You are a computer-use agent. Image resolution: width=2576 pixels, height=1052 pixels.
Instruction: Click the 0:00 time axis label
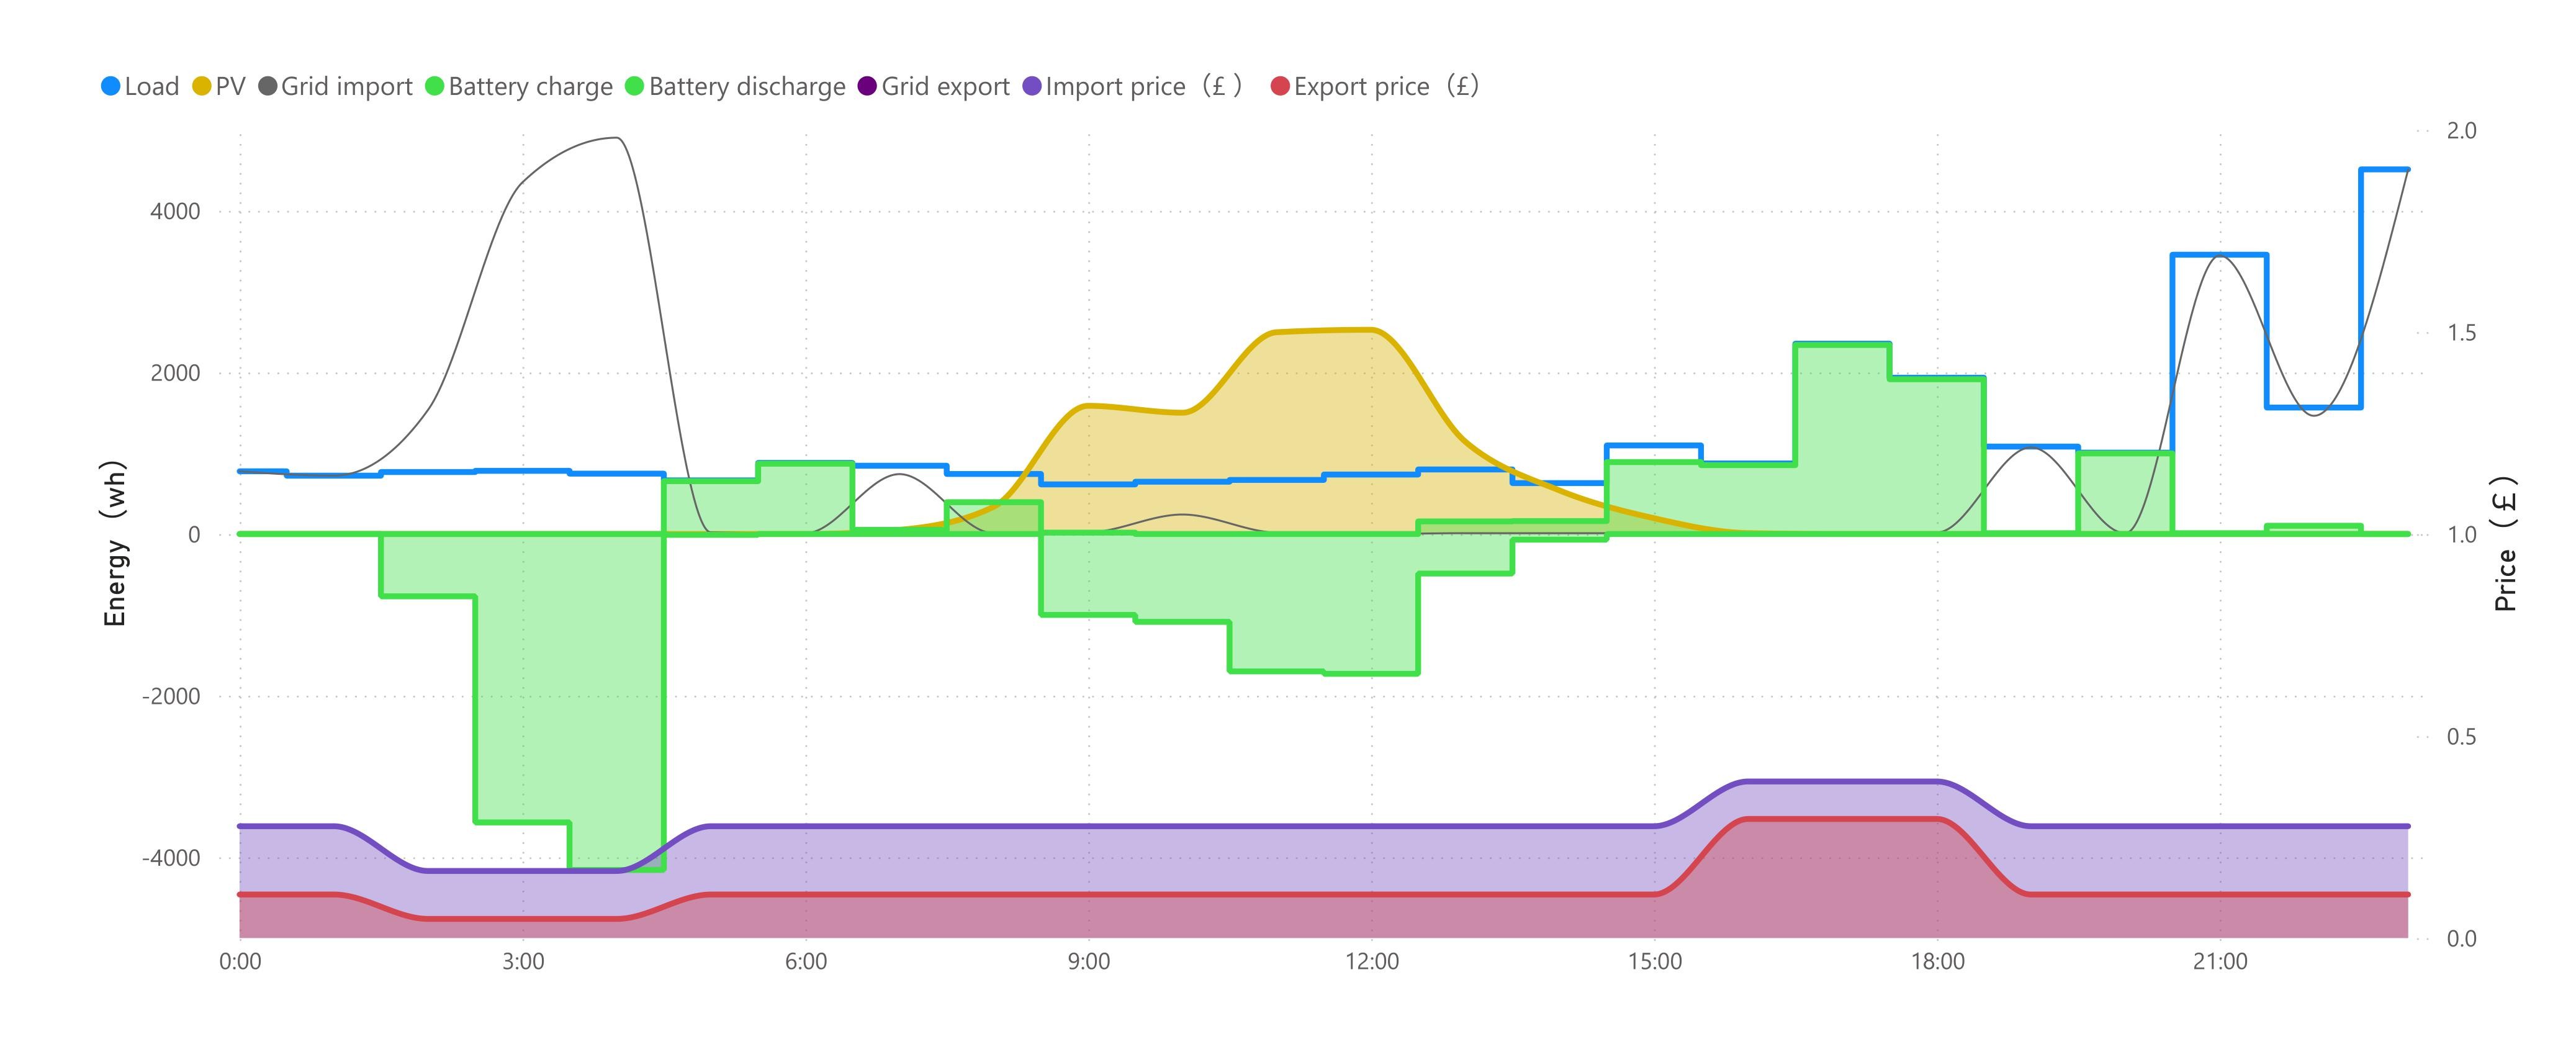(240, 962)
